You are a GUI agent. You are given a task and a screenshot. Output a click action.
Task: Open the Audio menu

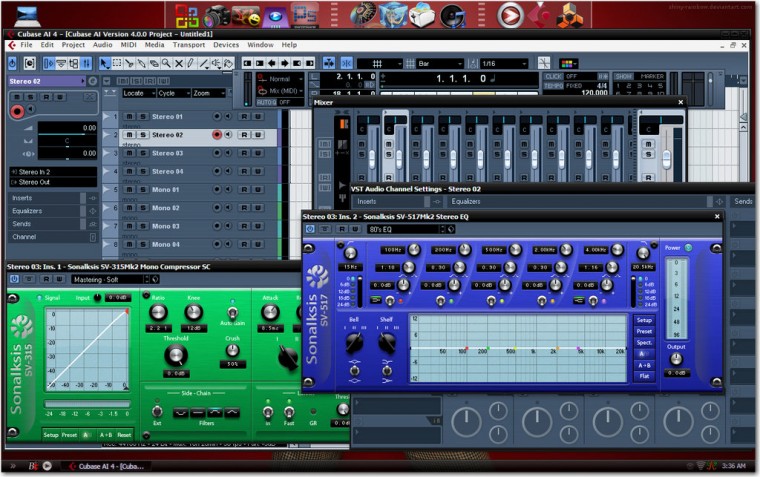(102, 45)
